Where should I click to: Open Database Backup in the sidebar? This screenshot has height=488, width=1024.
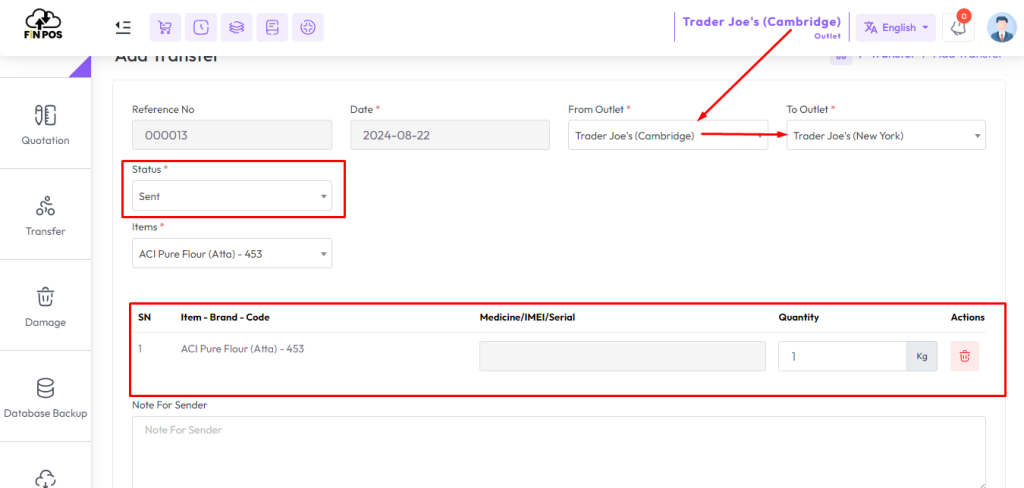coord(45,396)
